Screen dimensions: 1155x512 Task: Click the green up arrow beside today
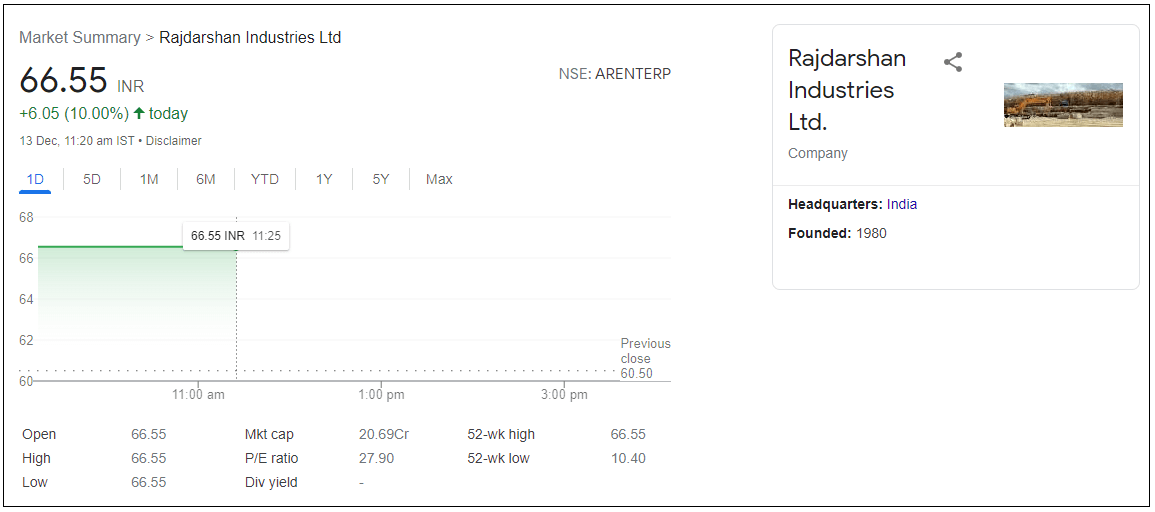click(x=139, y=114)
